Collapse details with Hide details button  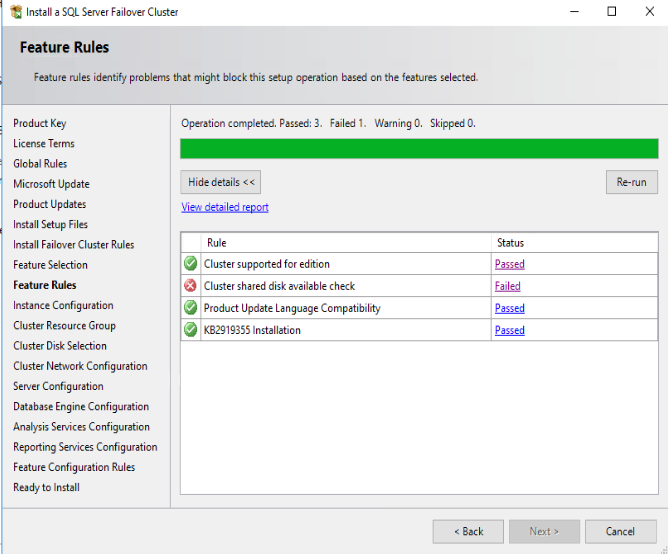pos(221,182)
